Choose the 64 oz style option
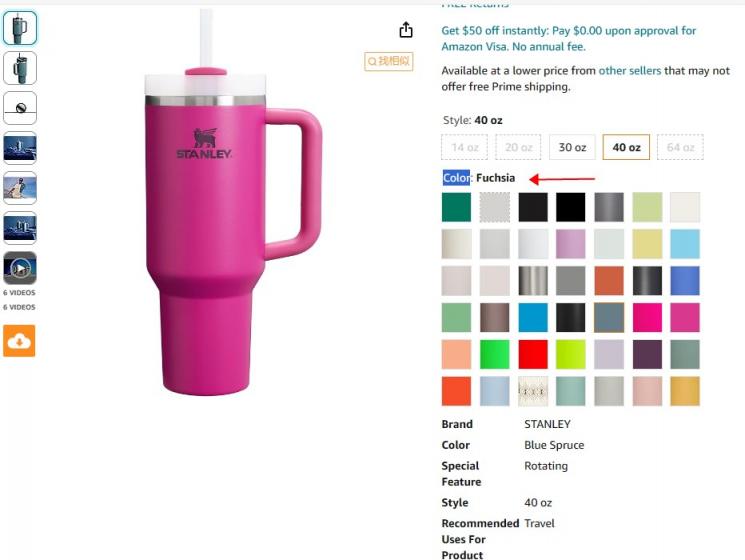The image size is (745, 560). coord(680,147)
